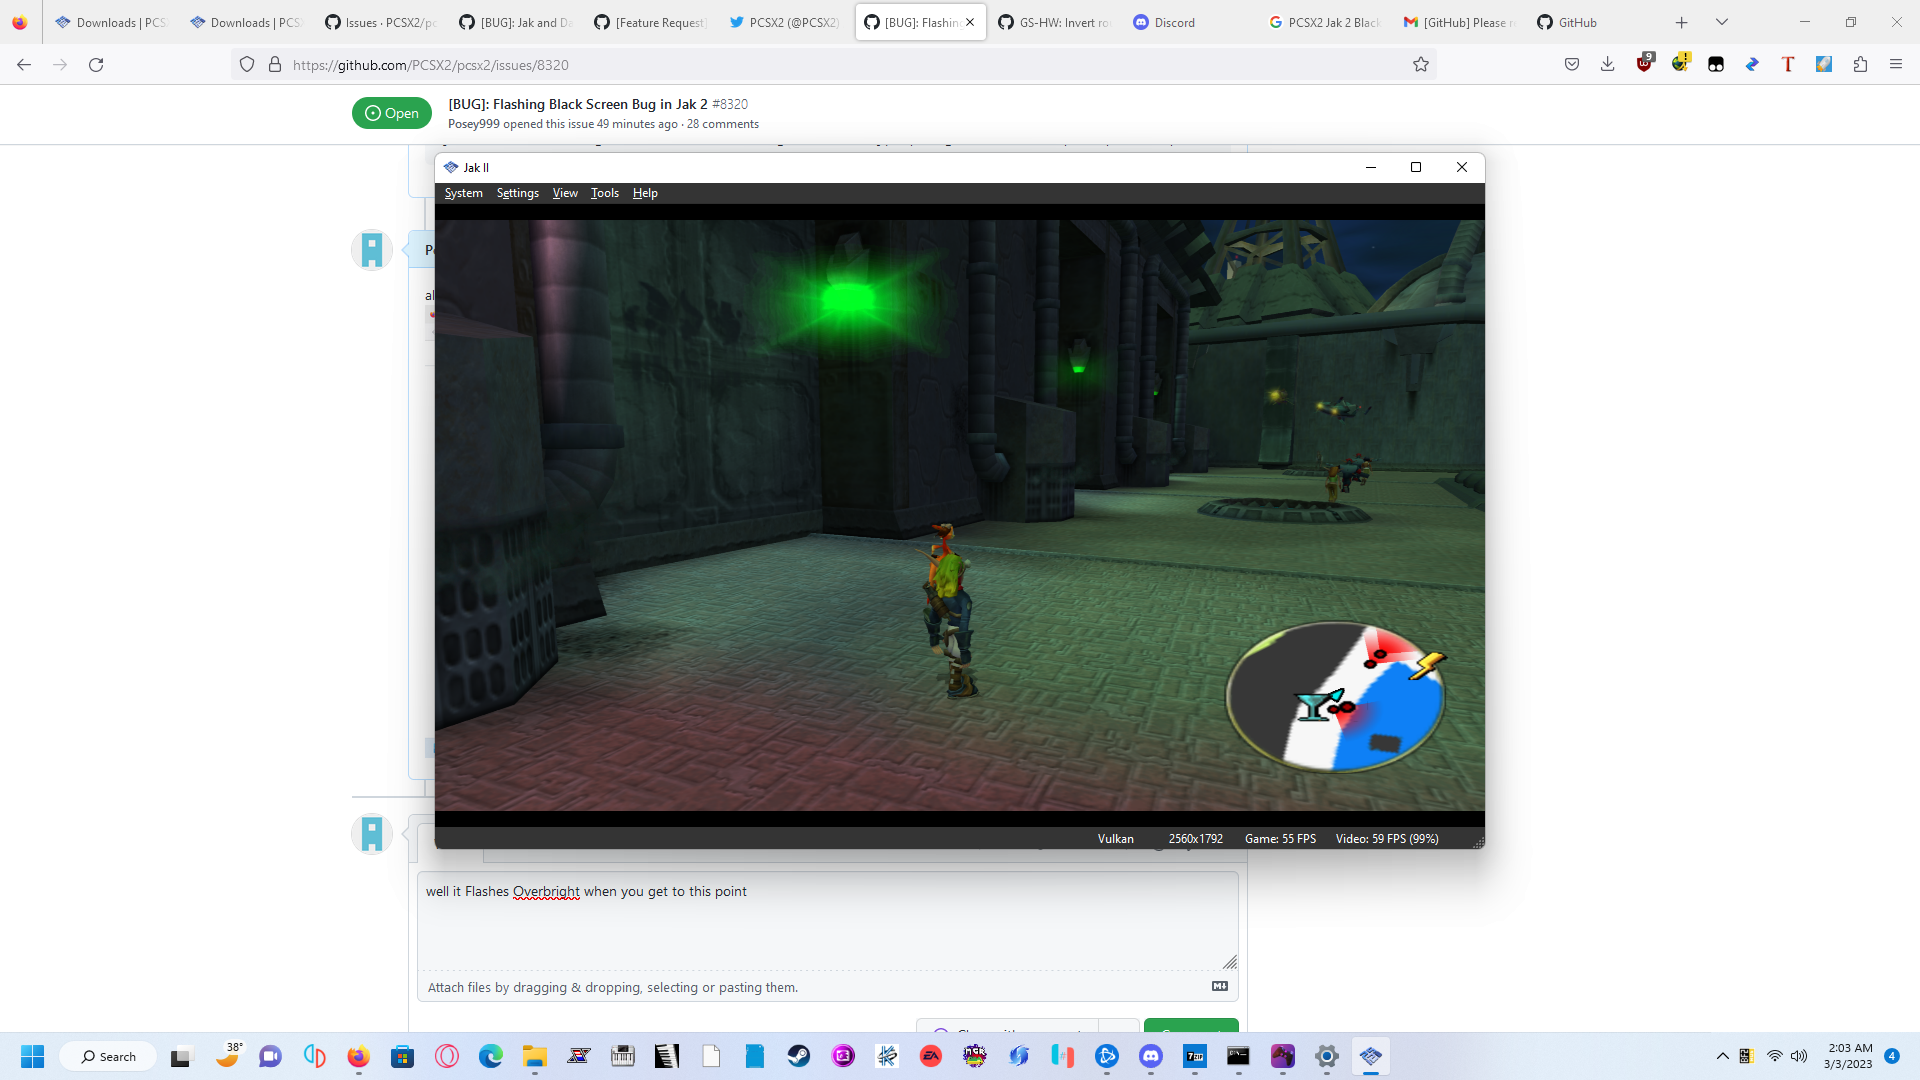1920x1080 pixels.
Task: Open the Settings menu in the Jak II window
Action: click(x=517, y=193)
